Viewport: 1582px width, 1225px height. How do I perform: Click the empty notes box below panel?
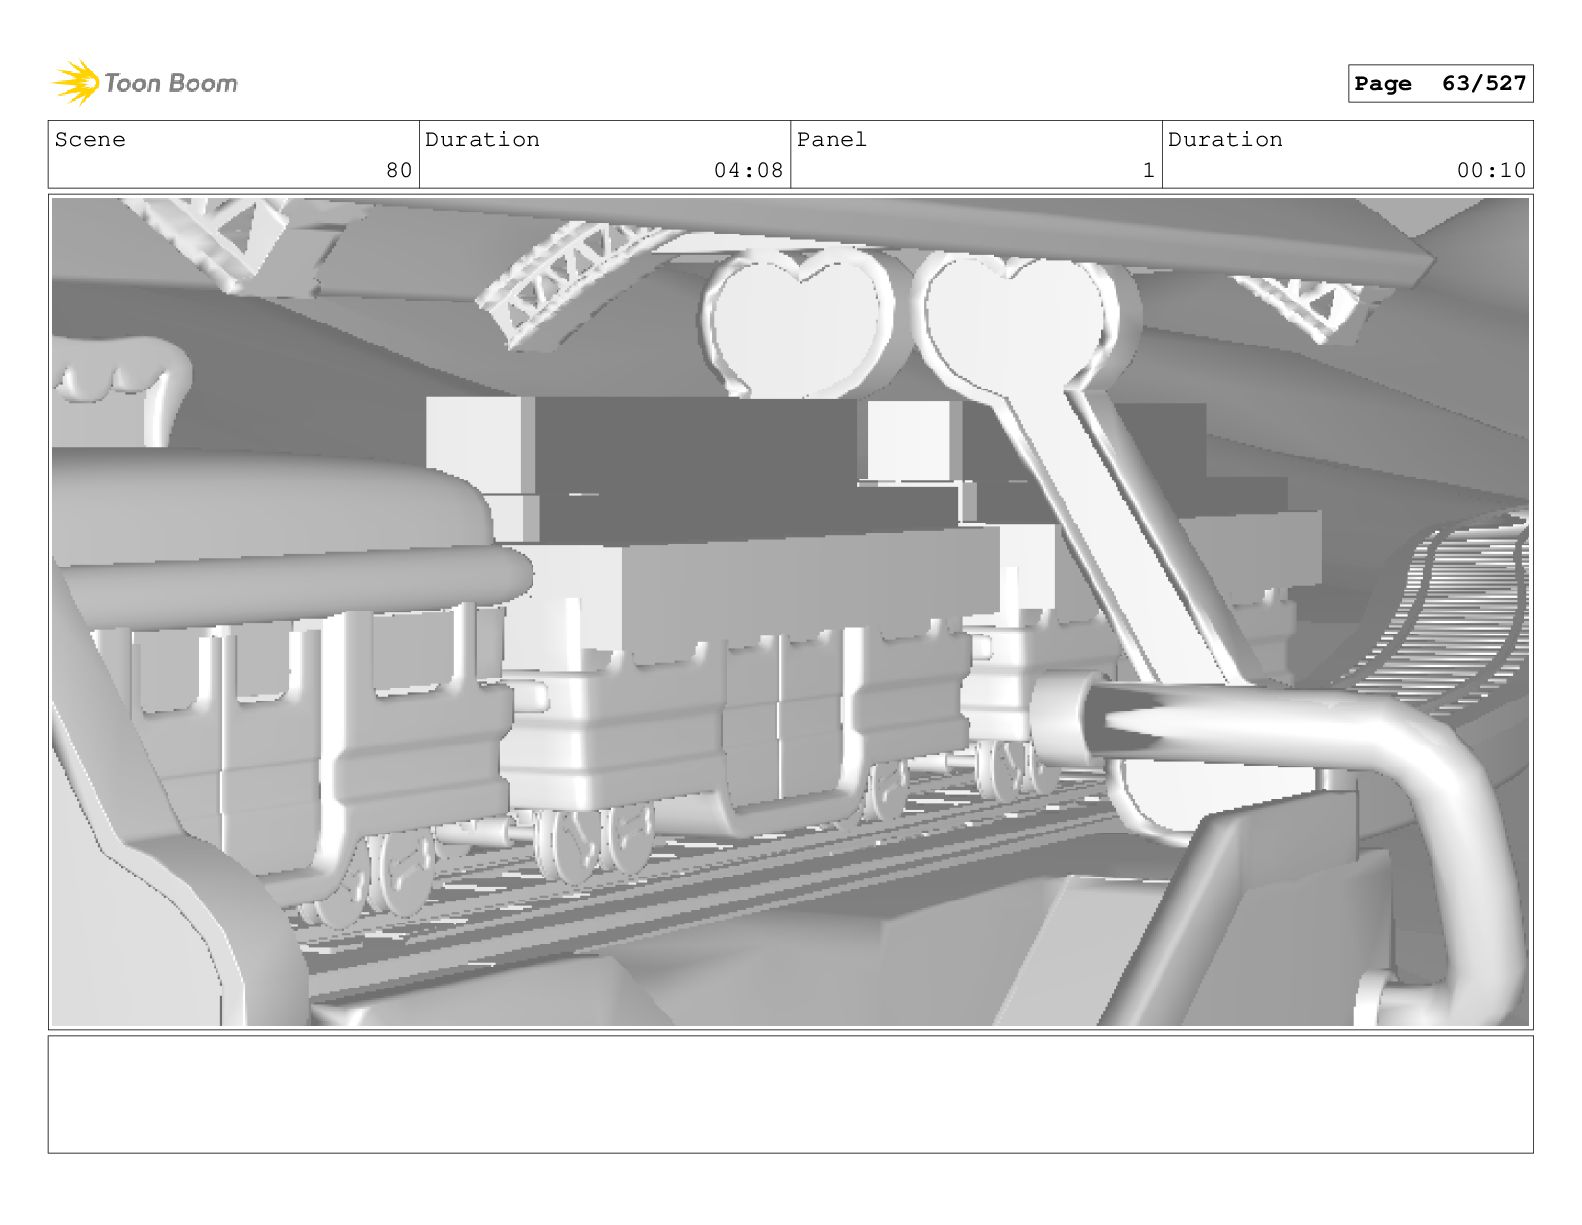coord(790,1094)
